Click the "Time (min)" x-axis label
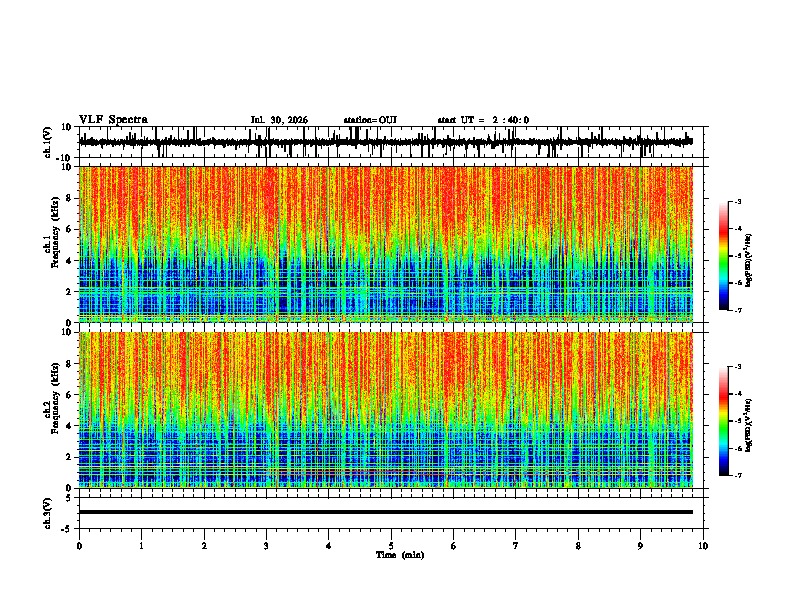 pos(400,555)
